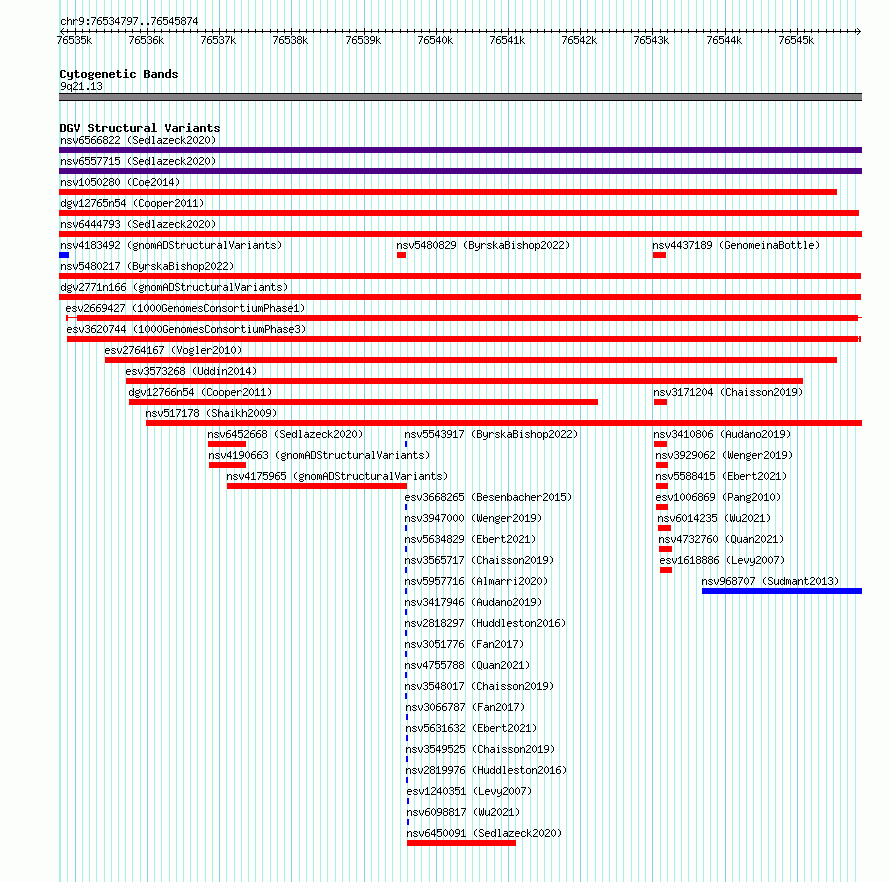This screenshot has width=890, height=882.
Task: Click nsv3171204 (Chaisson2019) label
Action: (x=728, y=392)
